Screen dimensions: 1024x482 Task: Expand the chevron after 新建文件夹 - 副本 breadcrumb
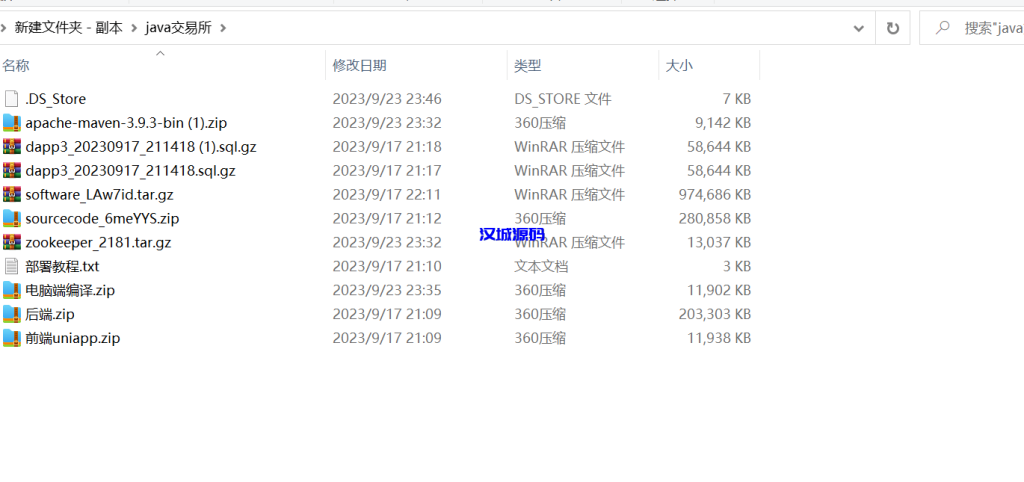point(134,28)
